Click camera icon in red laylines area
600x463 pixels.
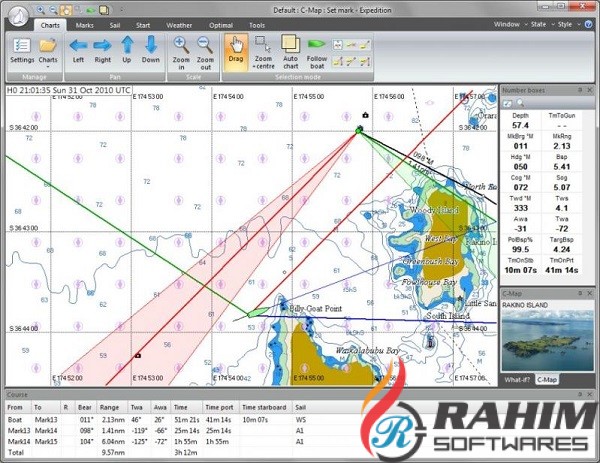[138, 355]
